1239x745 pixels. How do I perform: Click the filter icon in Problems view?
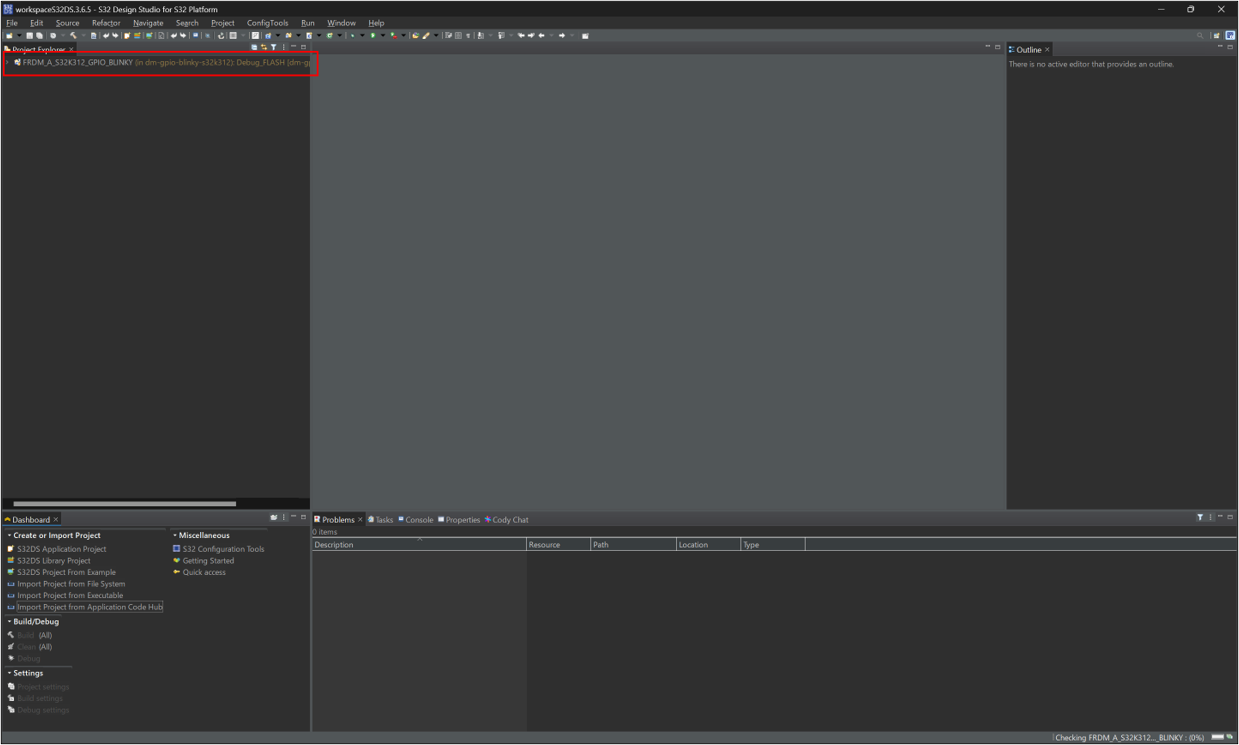coord(1201,518)
